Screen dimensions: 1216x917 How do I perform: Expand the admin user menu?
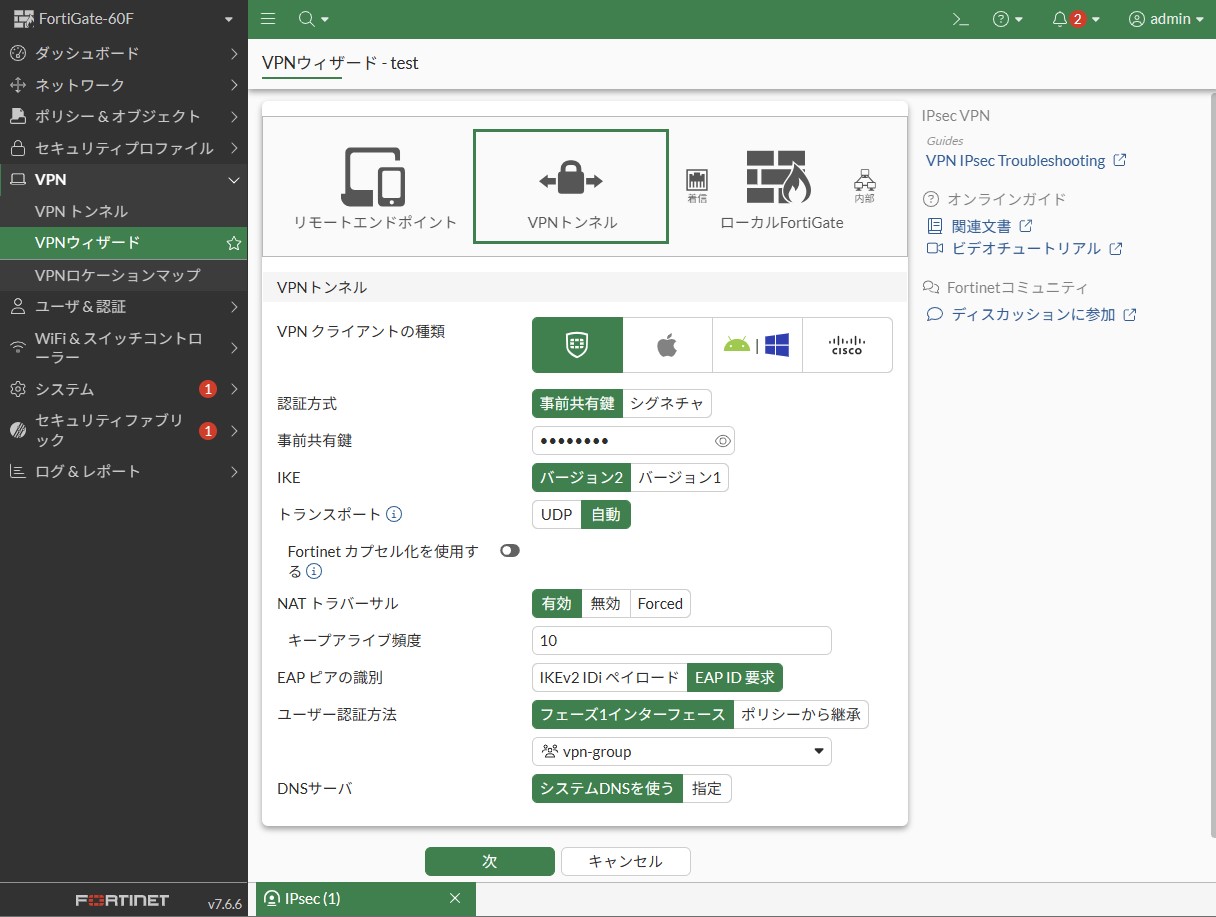(x=1165, y=19)
